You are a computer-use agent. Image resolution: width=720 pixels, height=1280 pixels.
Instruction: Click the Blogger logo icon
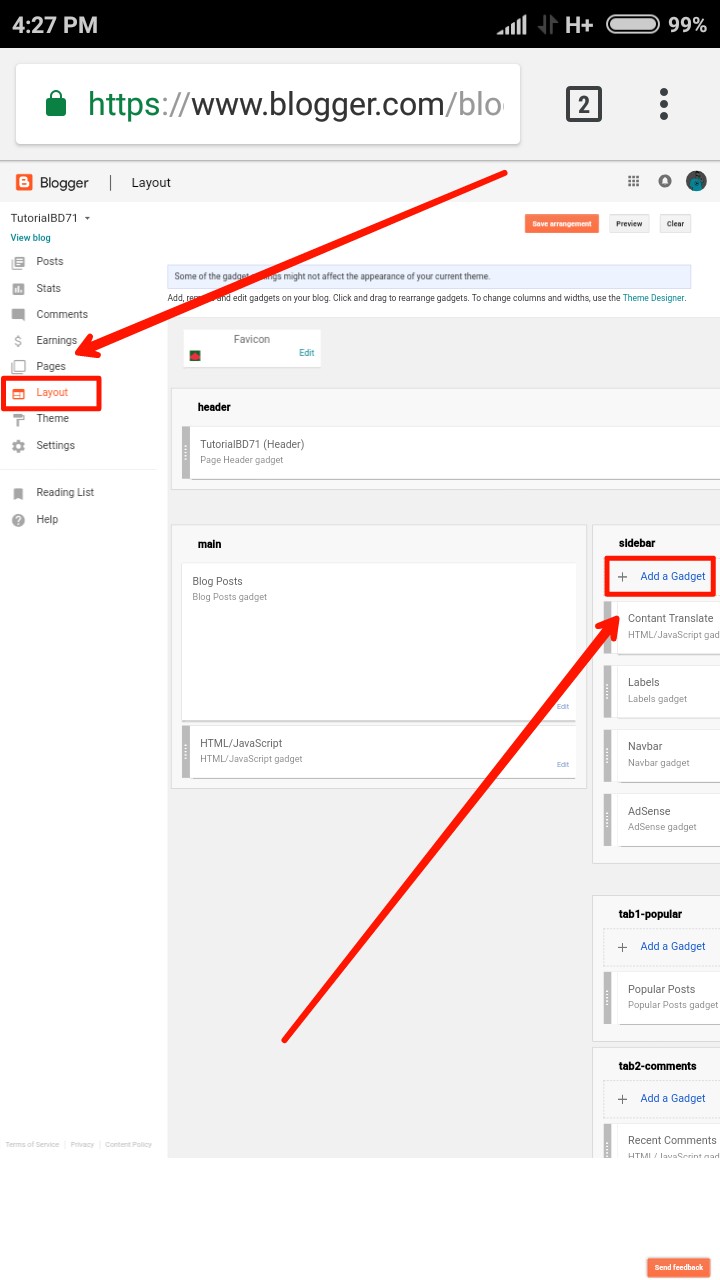point(23,182)
